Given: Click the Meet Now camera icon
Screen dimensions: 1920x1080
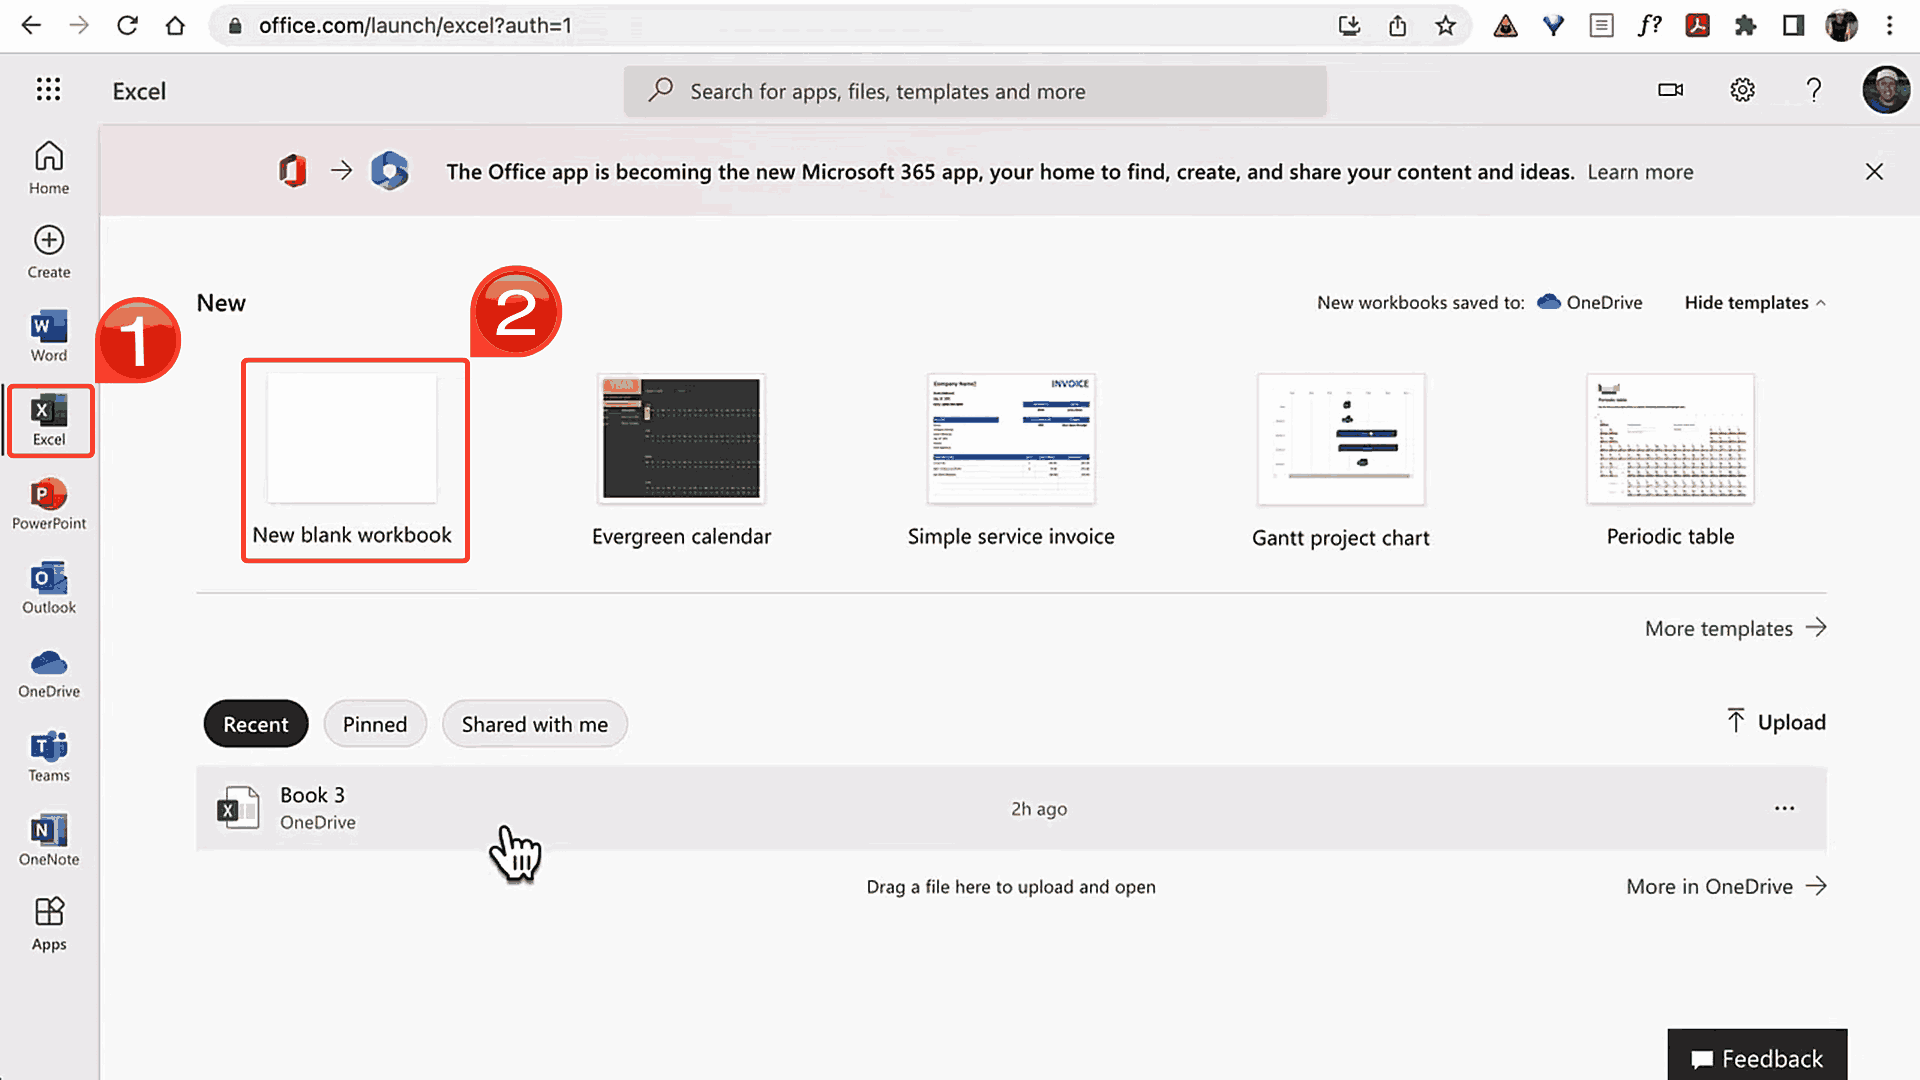Looking at the screenshot, I should pos(1670,90).
